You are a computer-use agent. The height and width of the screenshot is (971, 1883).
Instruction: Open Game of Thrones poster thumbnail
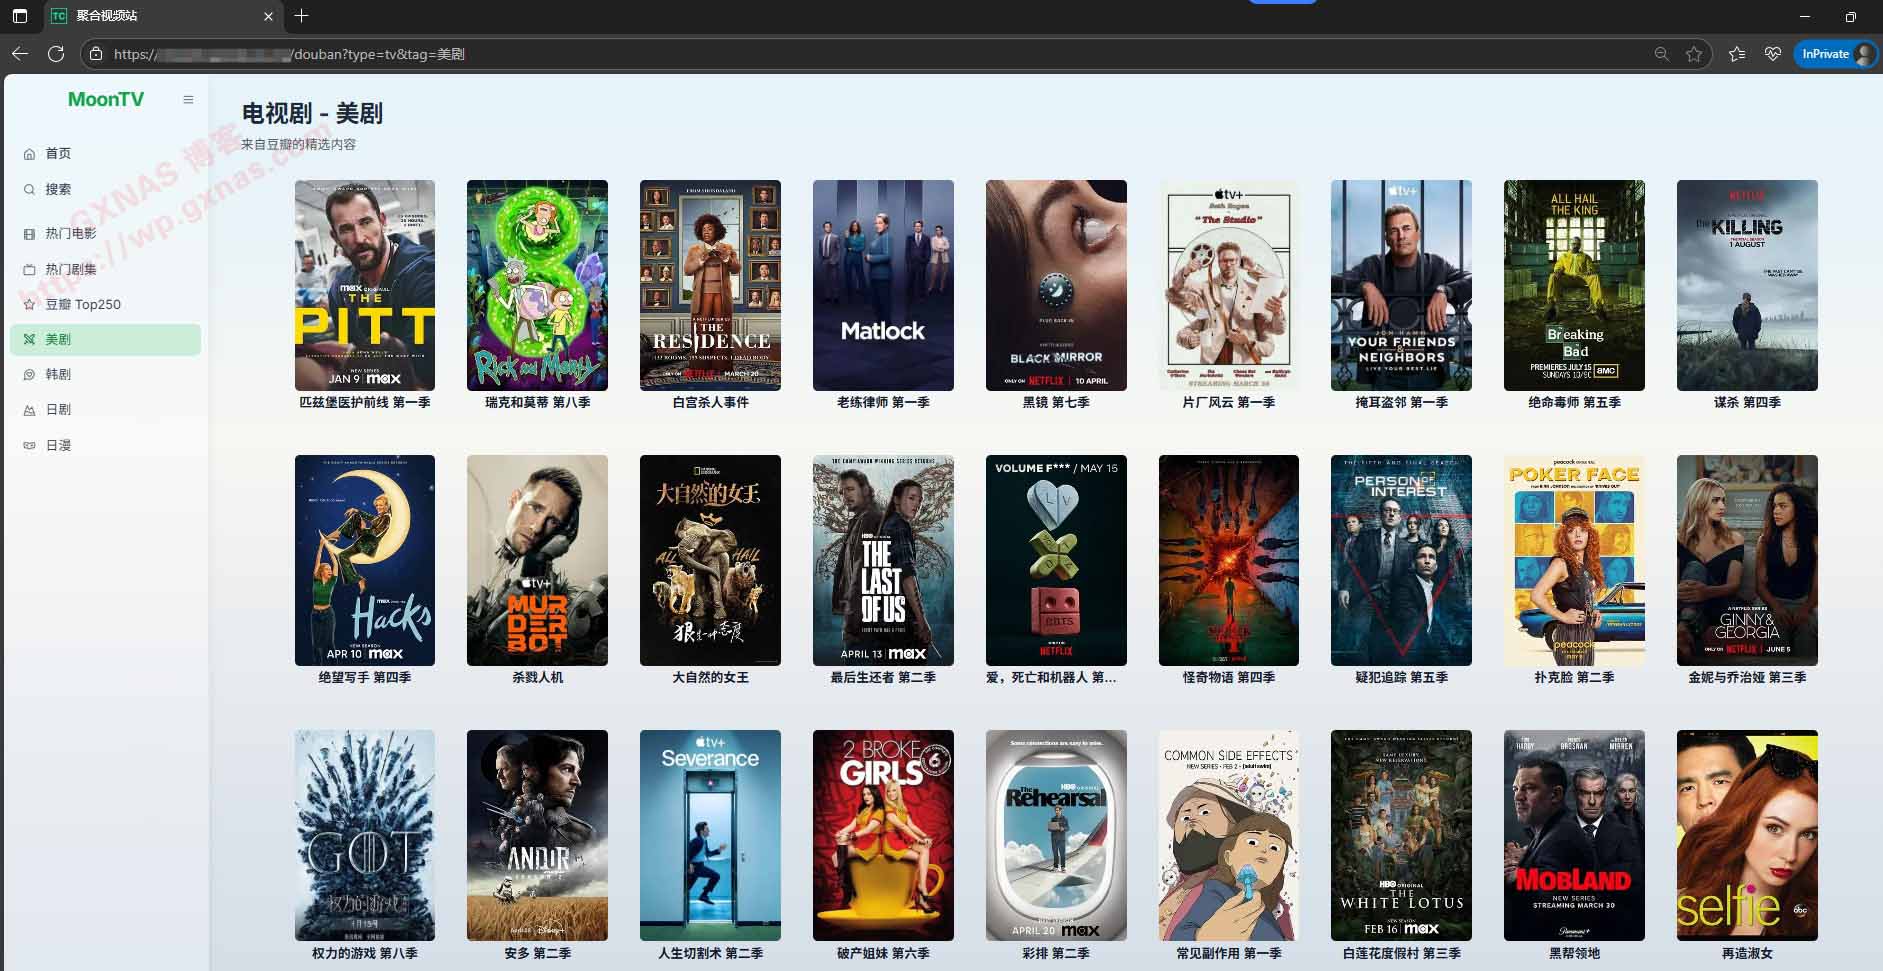(365, 835)
